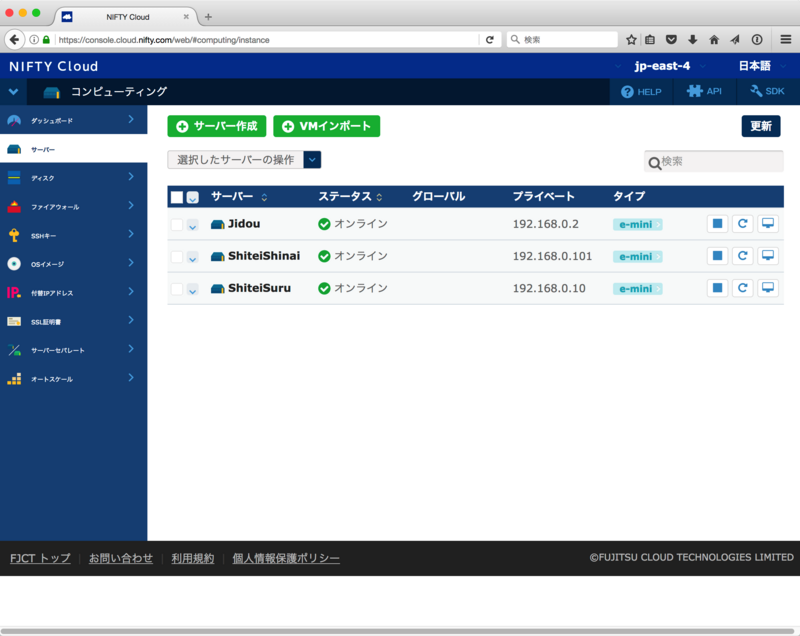
Task: Open the SSL証明書 section
Action: click(x=70, y=322)
